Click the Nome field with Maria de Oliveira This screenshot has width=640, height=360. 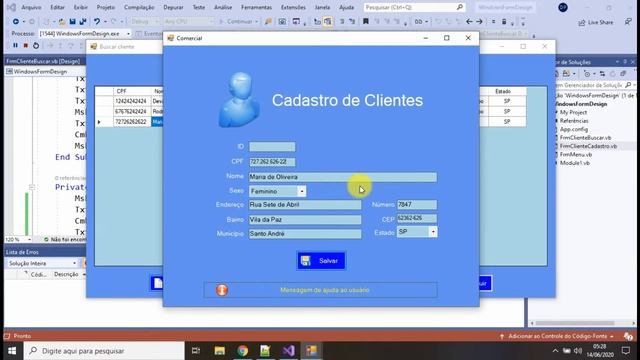coord(343,177)
